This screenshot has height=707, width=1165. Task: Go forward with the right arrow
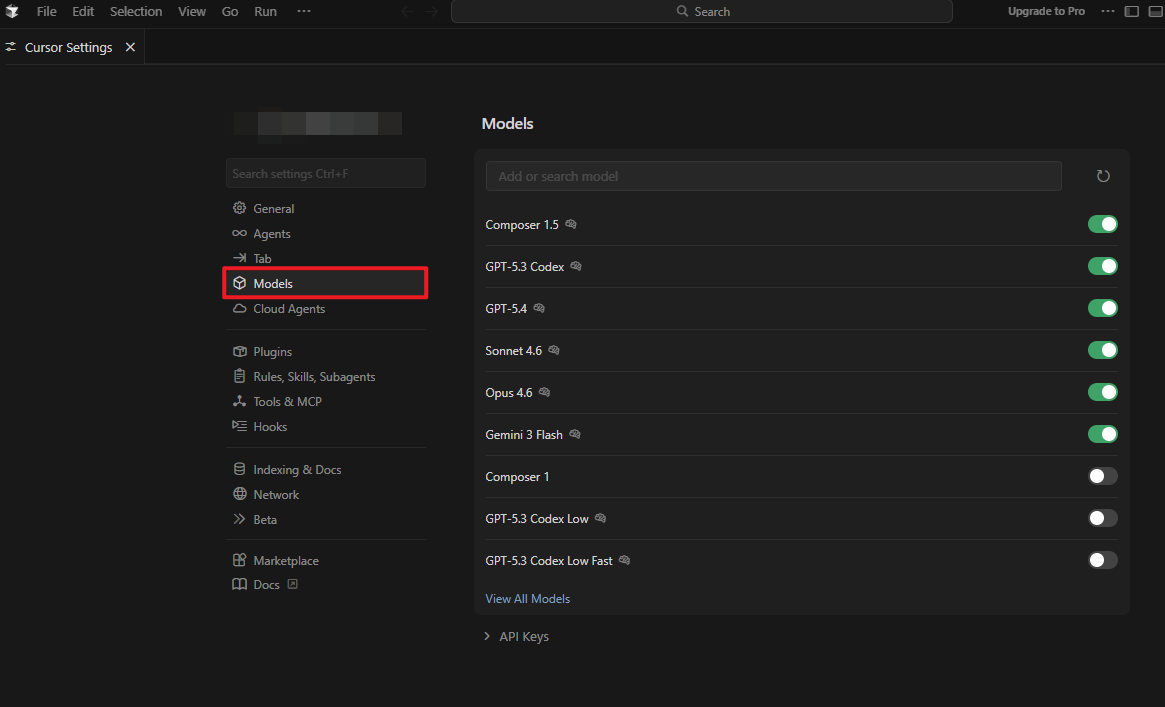point(432,11)
